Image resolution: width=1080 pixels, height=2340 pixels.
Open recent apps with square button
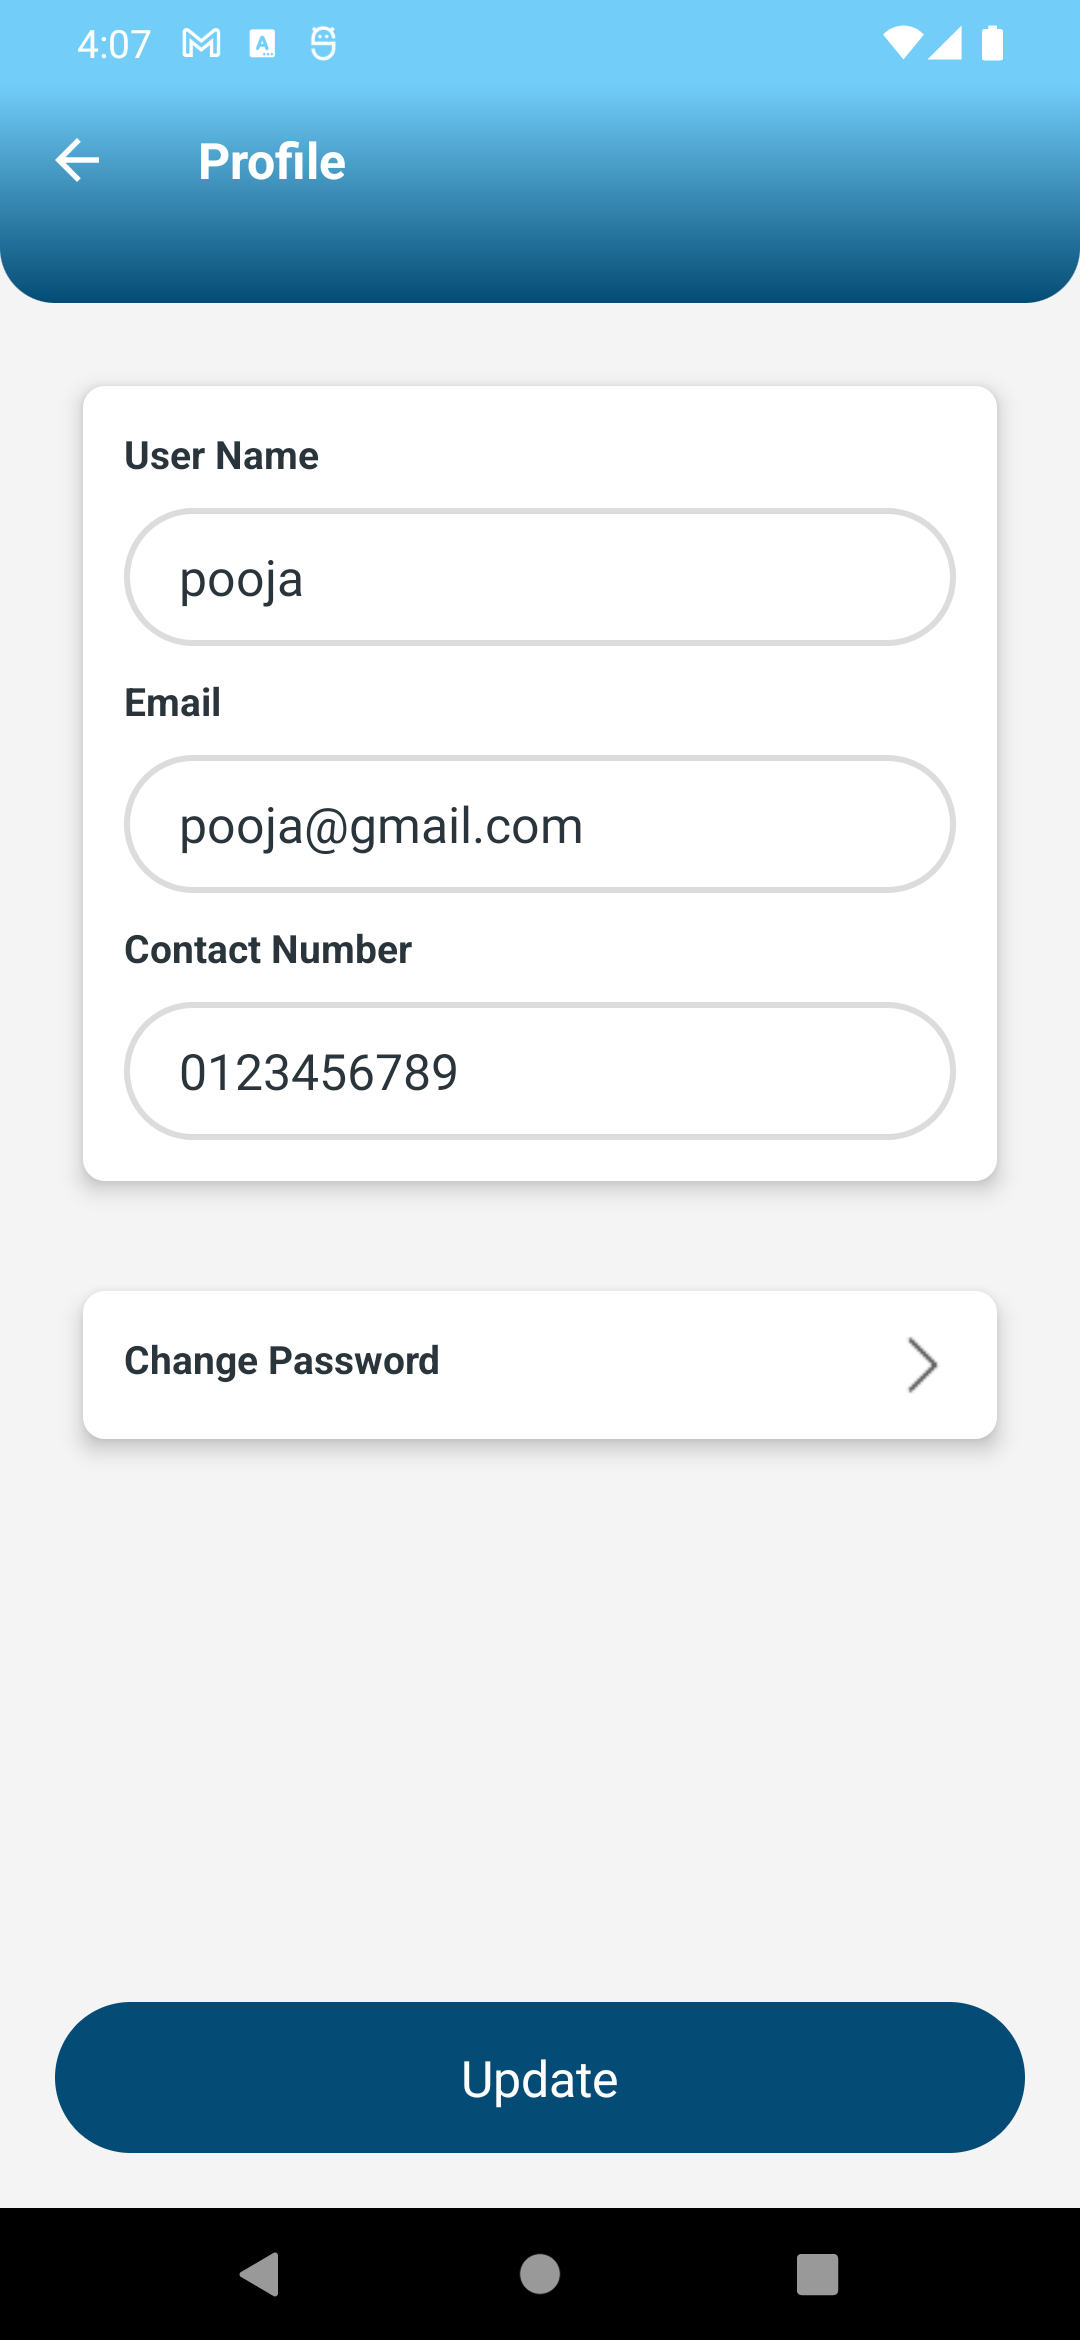817,2274
